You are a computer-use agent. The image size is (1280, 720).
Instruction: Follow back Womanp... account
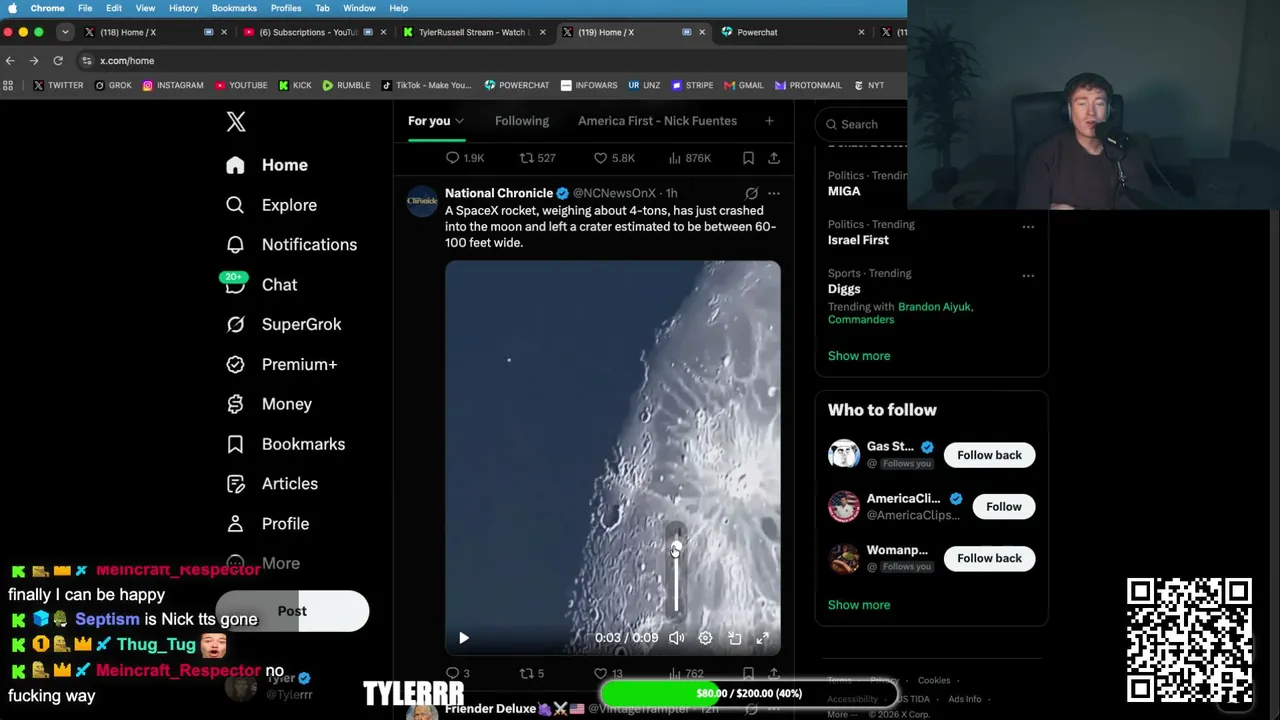[989, 559]
